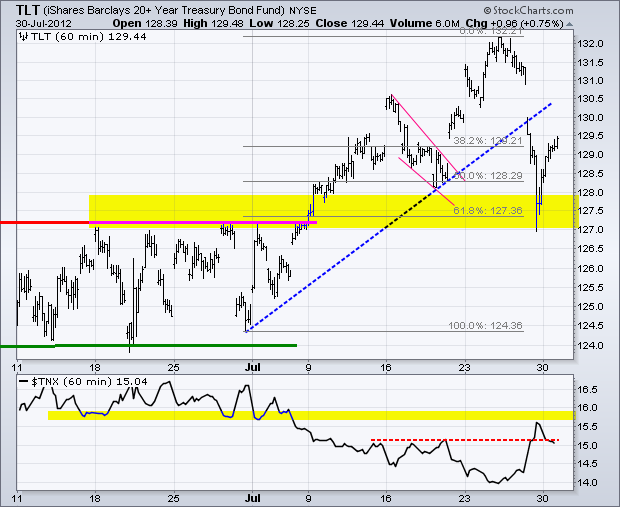Screen dimensions: 620x507
Task: Click the TLT (60 min) 129.44 legend text
Action: click(89, 37)
